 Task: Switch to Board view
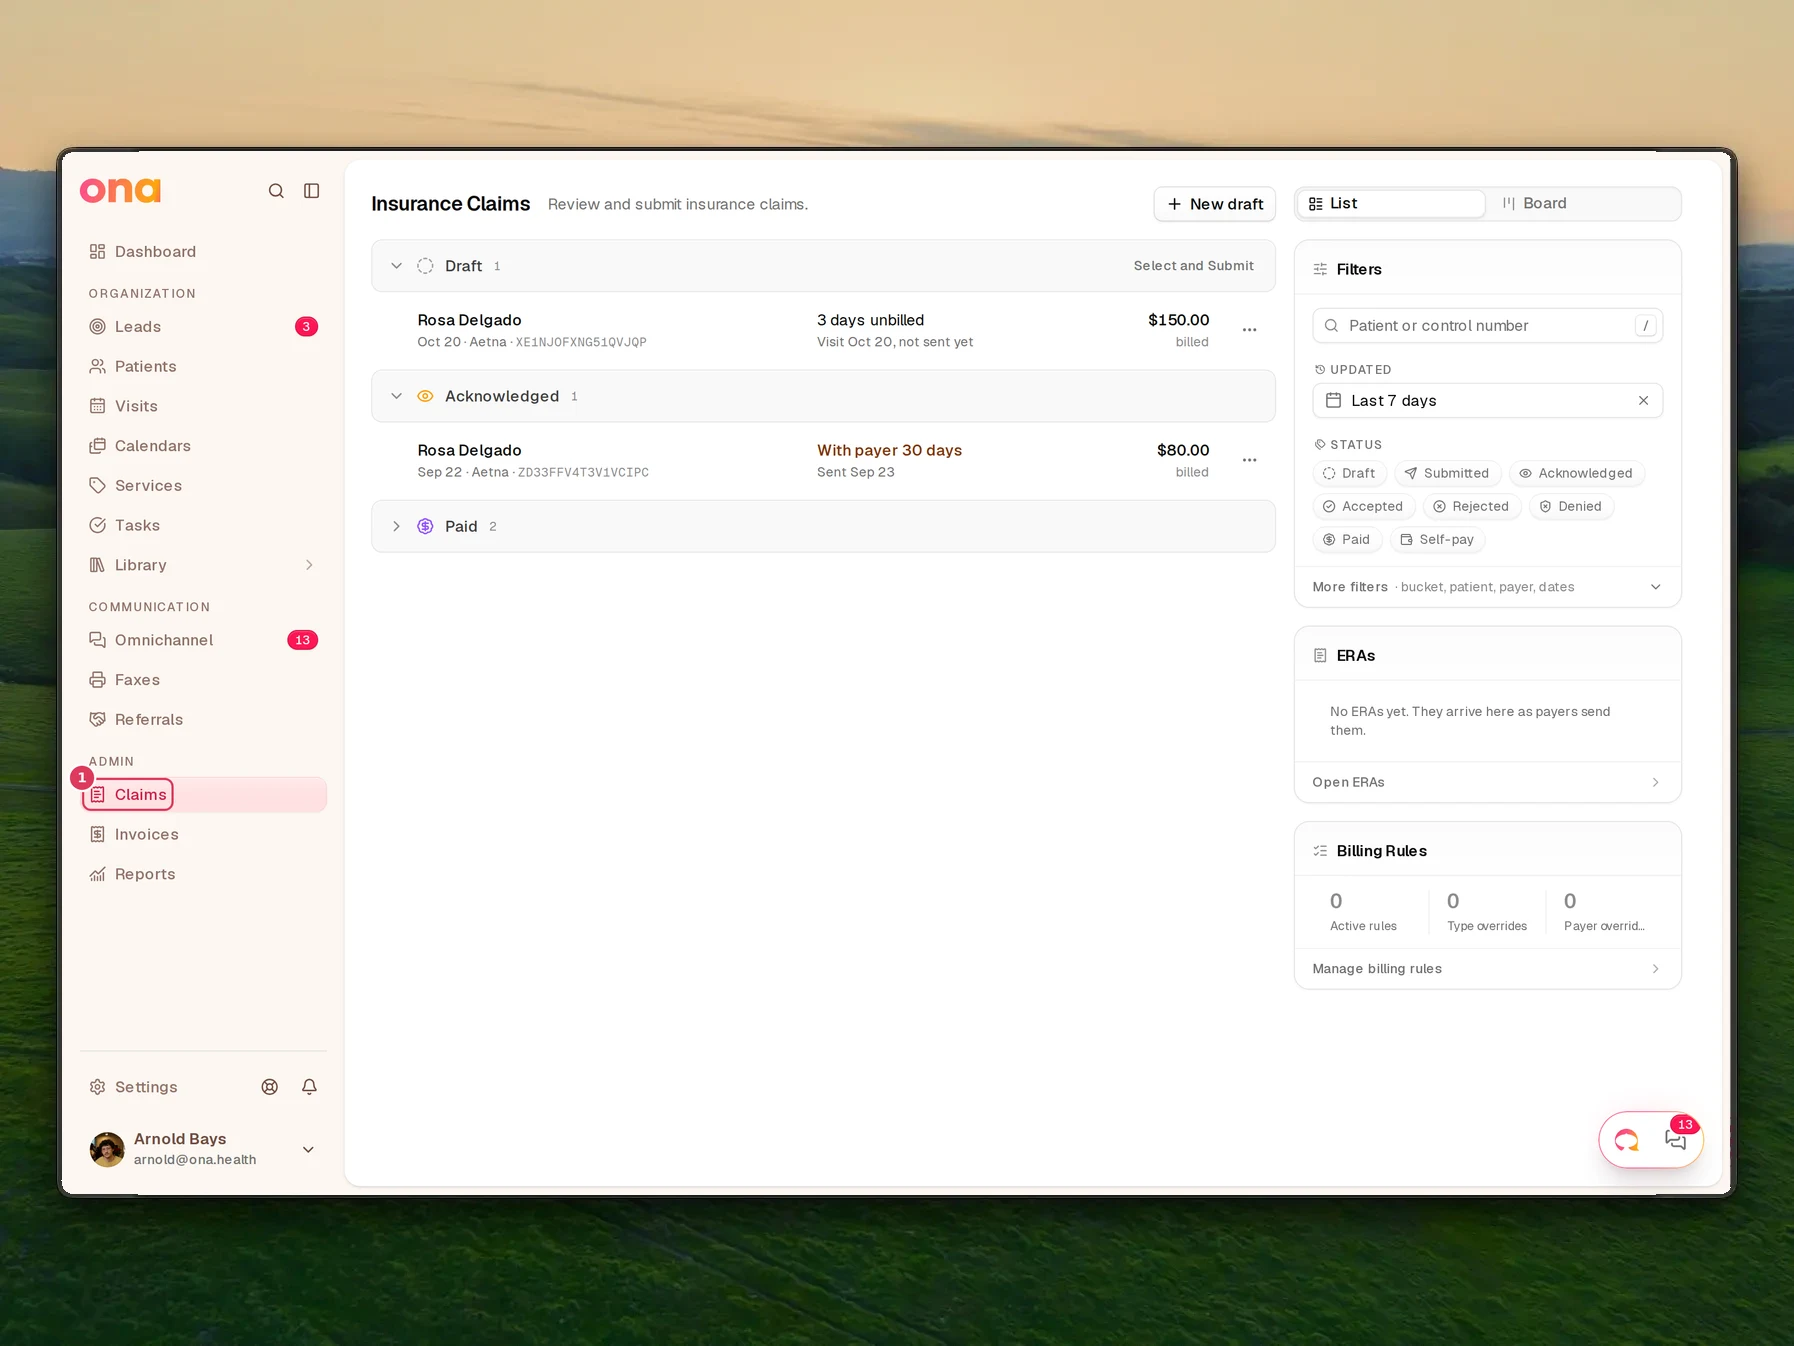coord(1584,204)
